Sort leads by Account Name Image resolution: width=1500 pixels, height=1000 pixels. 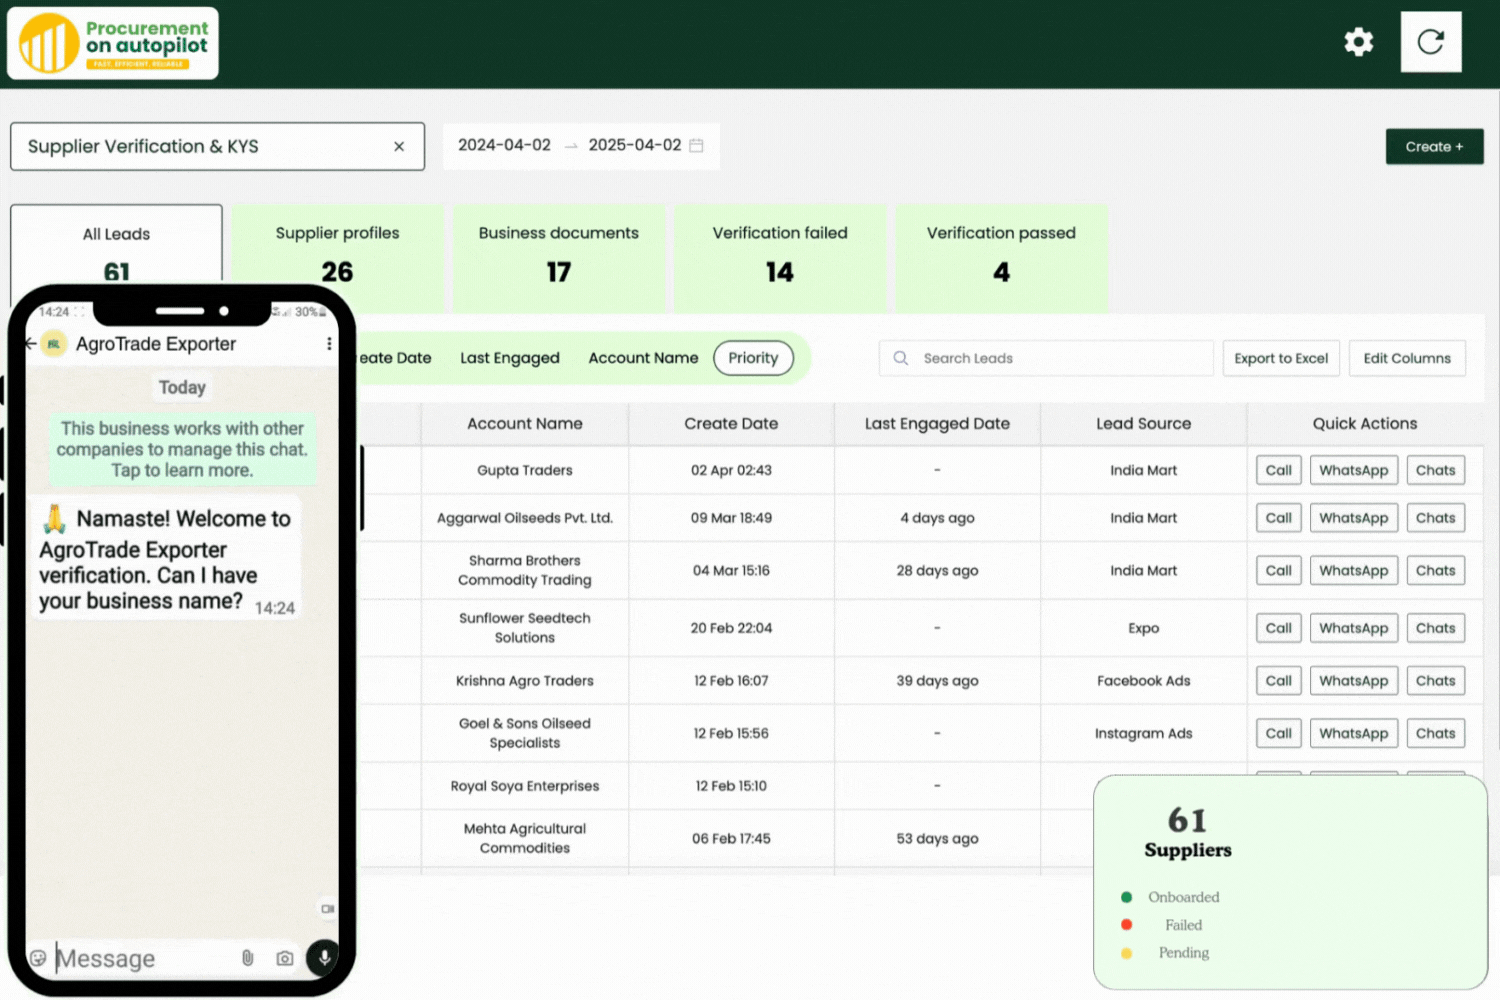[x=643, y=358]
